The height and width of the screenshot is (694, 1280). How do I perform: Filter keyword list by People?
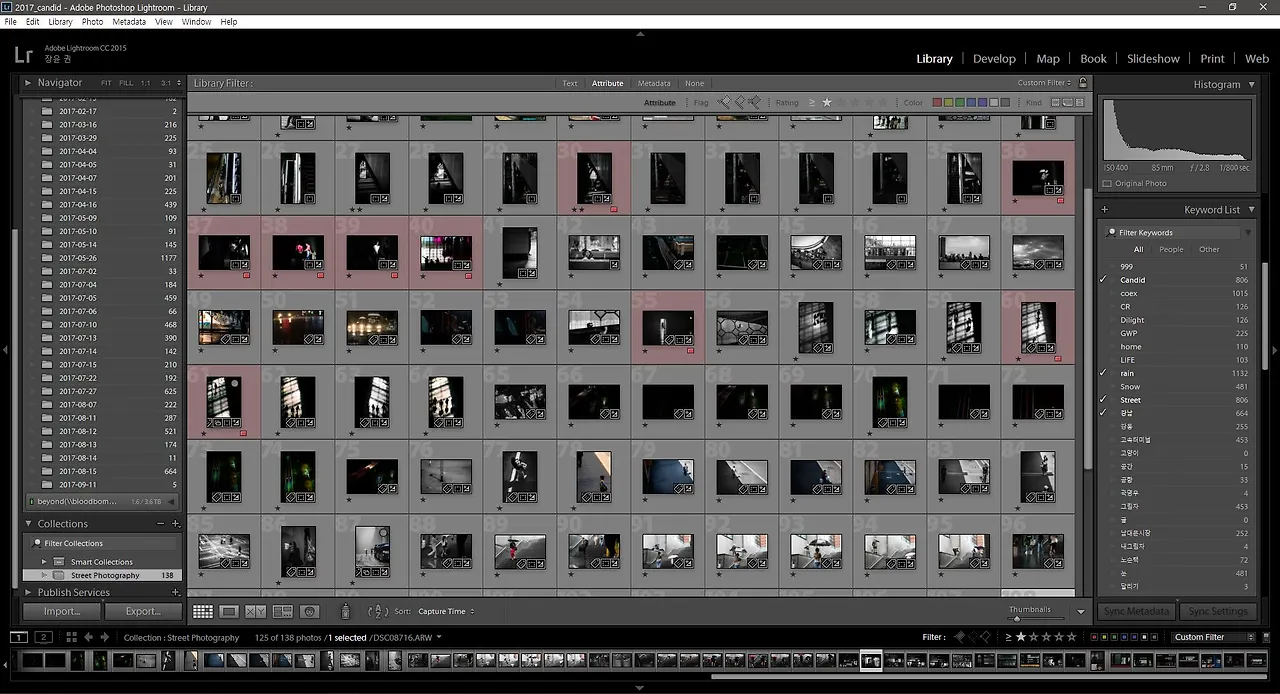pos(1171,249)
